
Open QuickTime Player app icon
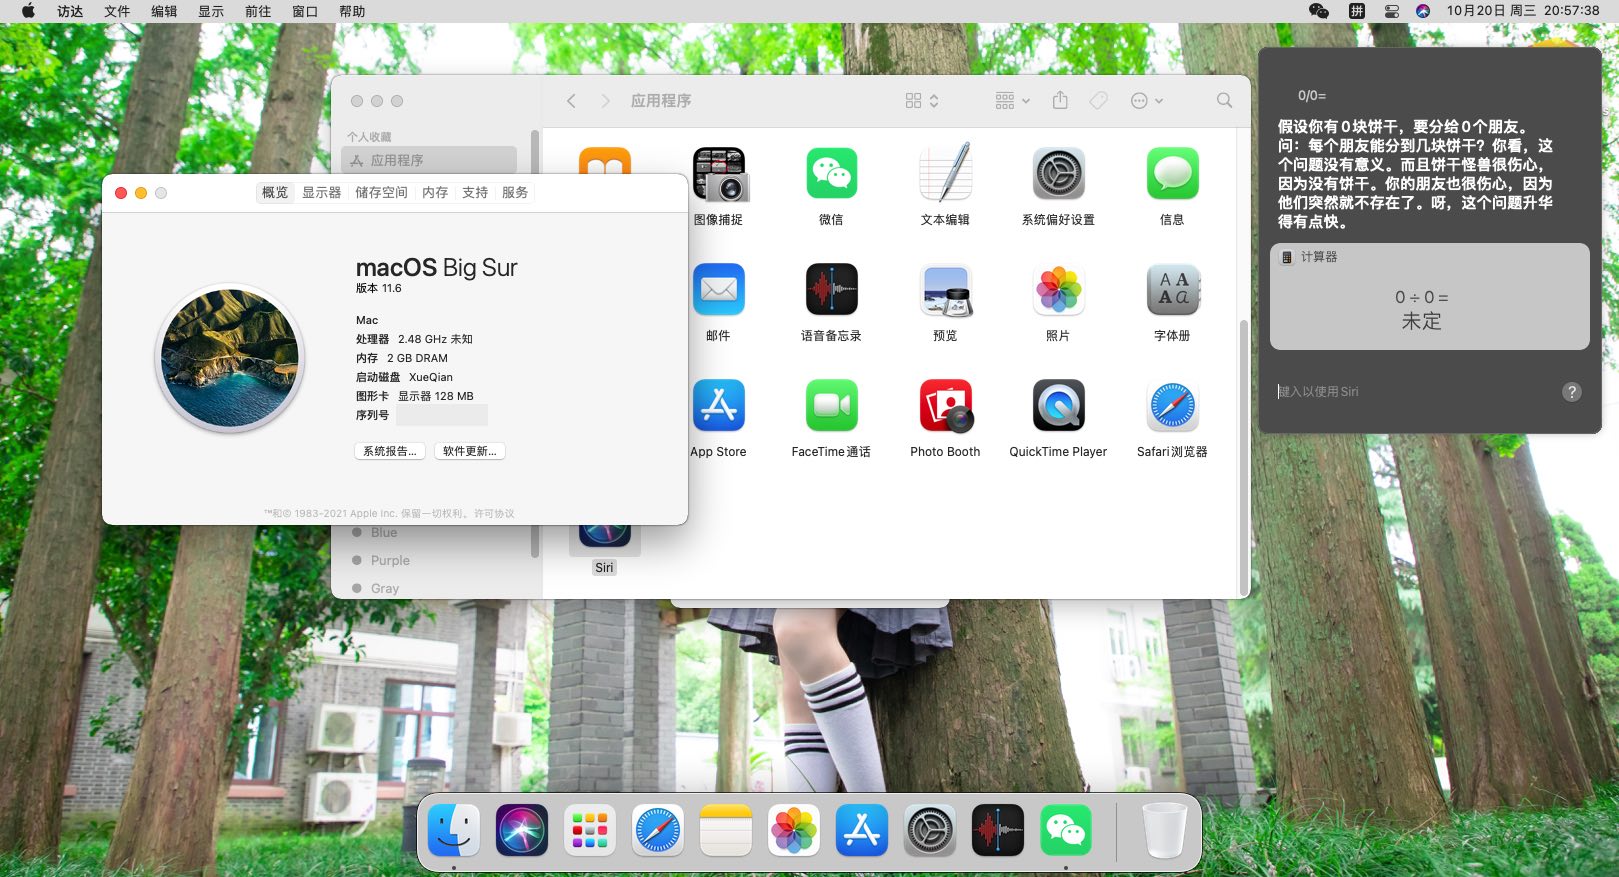[x=1058, y=406]
